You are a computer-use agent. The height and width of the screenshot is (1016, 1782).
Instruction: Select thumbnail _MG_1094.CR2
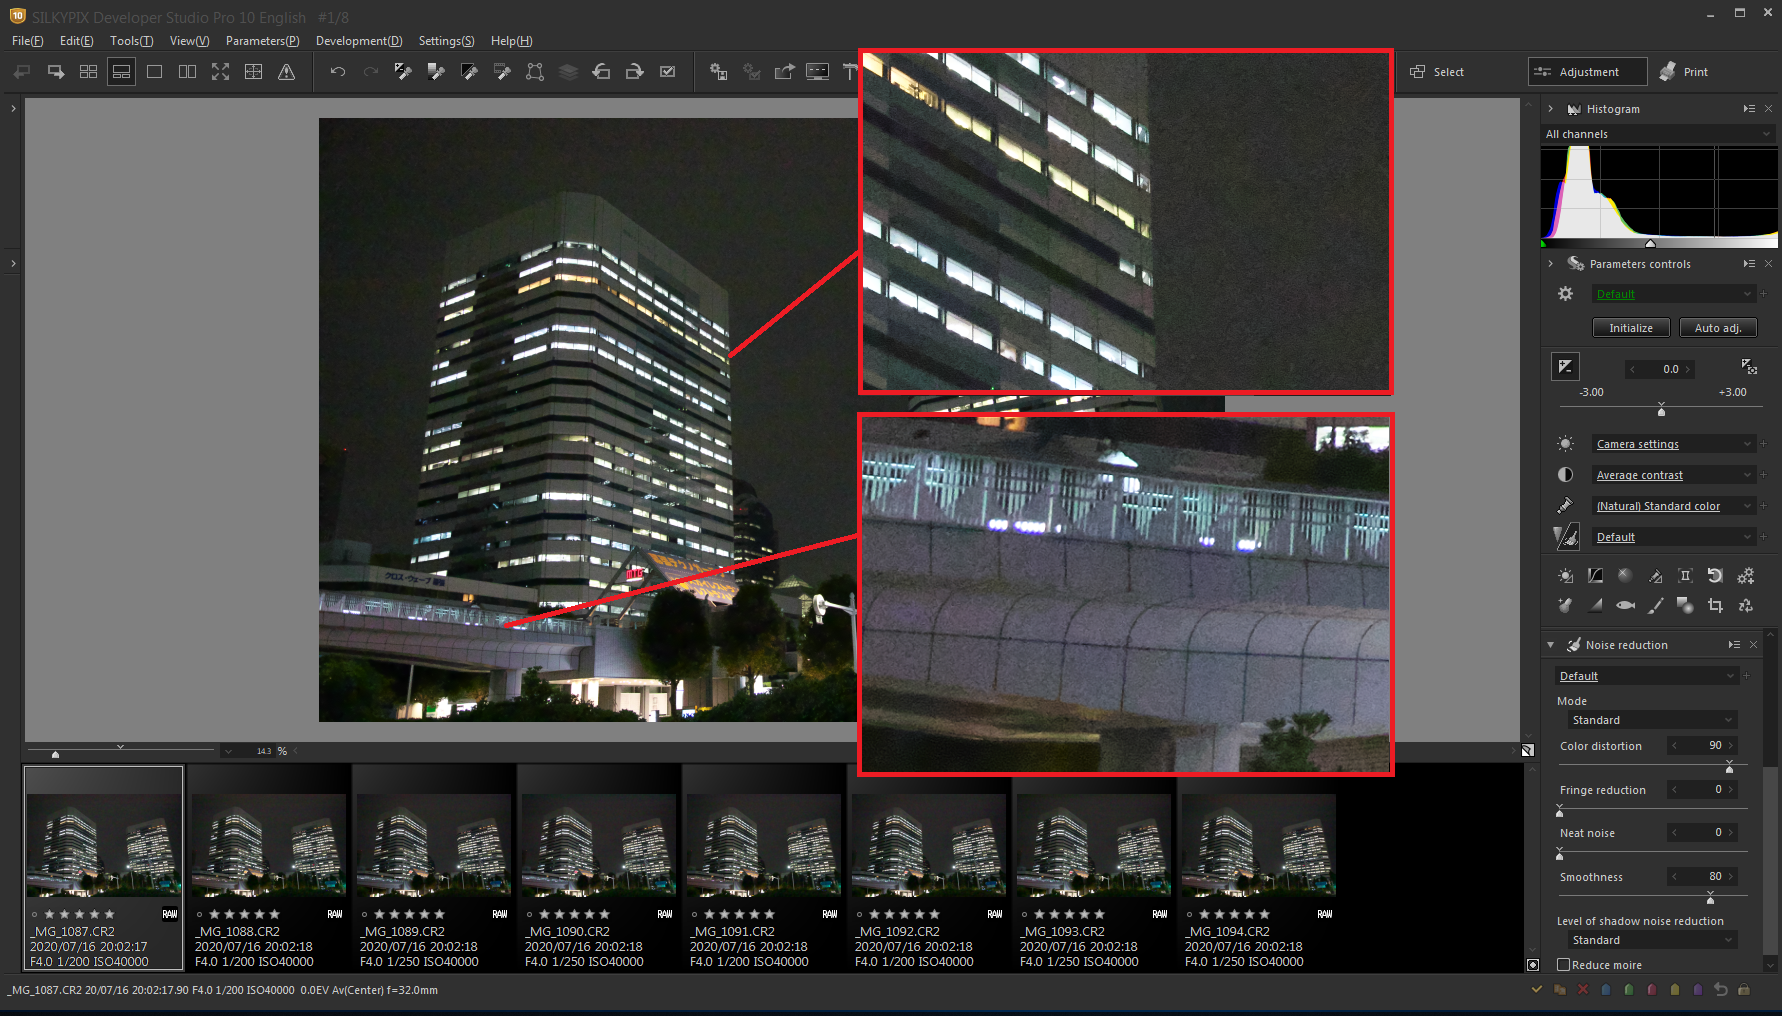1258,868
